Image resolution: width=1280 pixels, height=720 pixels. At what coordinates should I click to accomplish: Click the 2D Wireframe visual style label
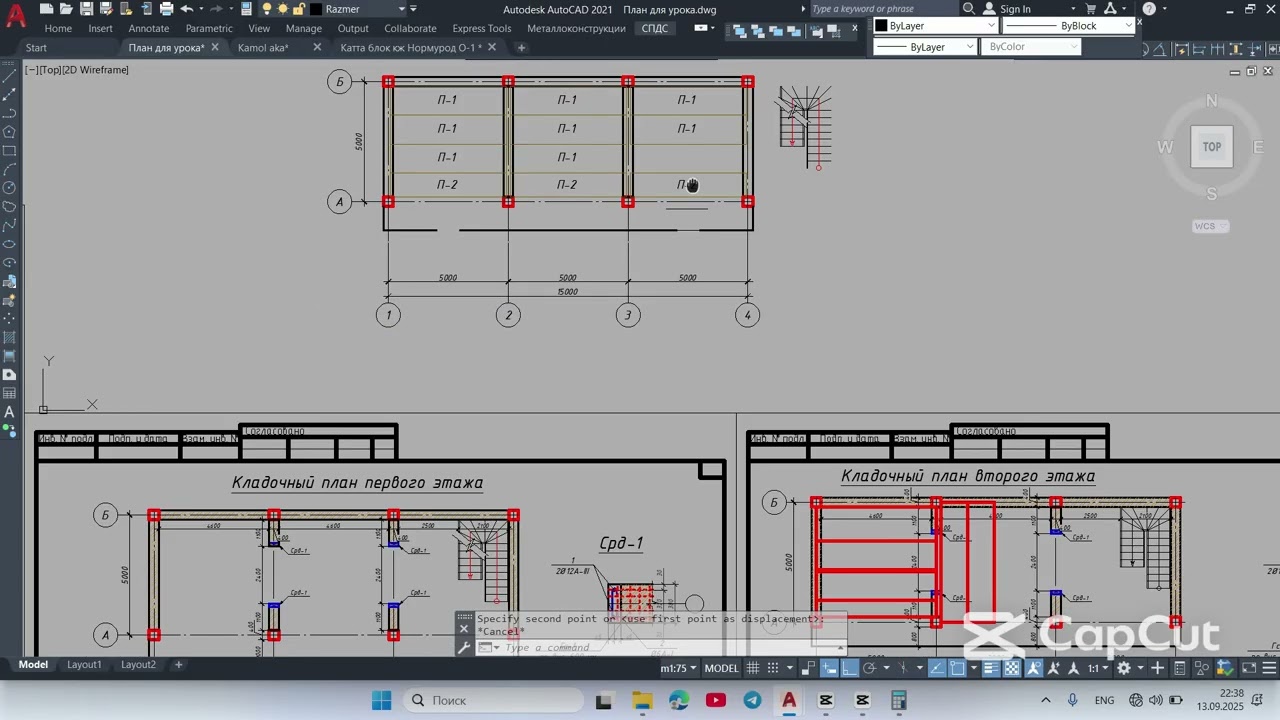96,70
